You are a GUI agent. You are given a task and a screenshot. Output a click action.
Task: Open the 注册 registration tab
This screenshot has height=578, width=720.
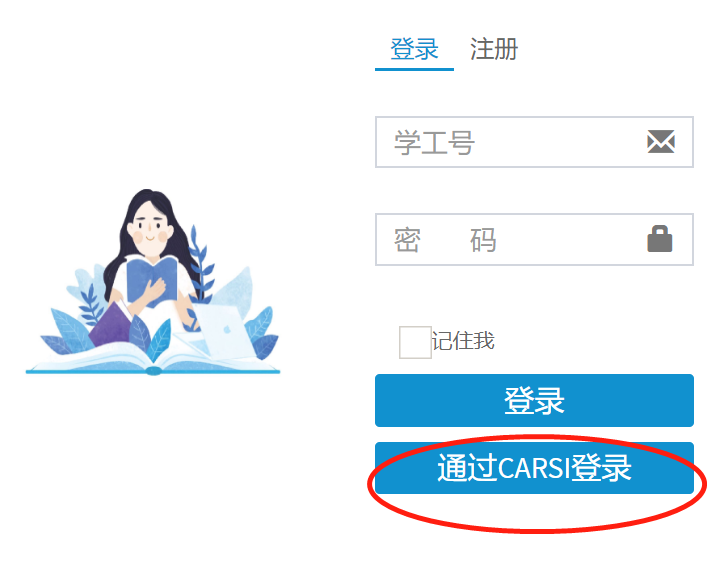click(x=494, y=49)
